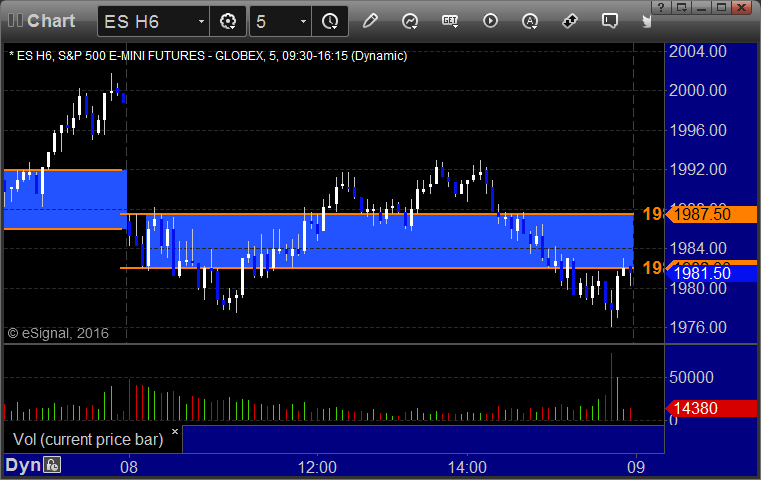This screenshot has width=761, height=480.
Task: Grab the window grip beside Chart title
Action: (x=15, y=21)
